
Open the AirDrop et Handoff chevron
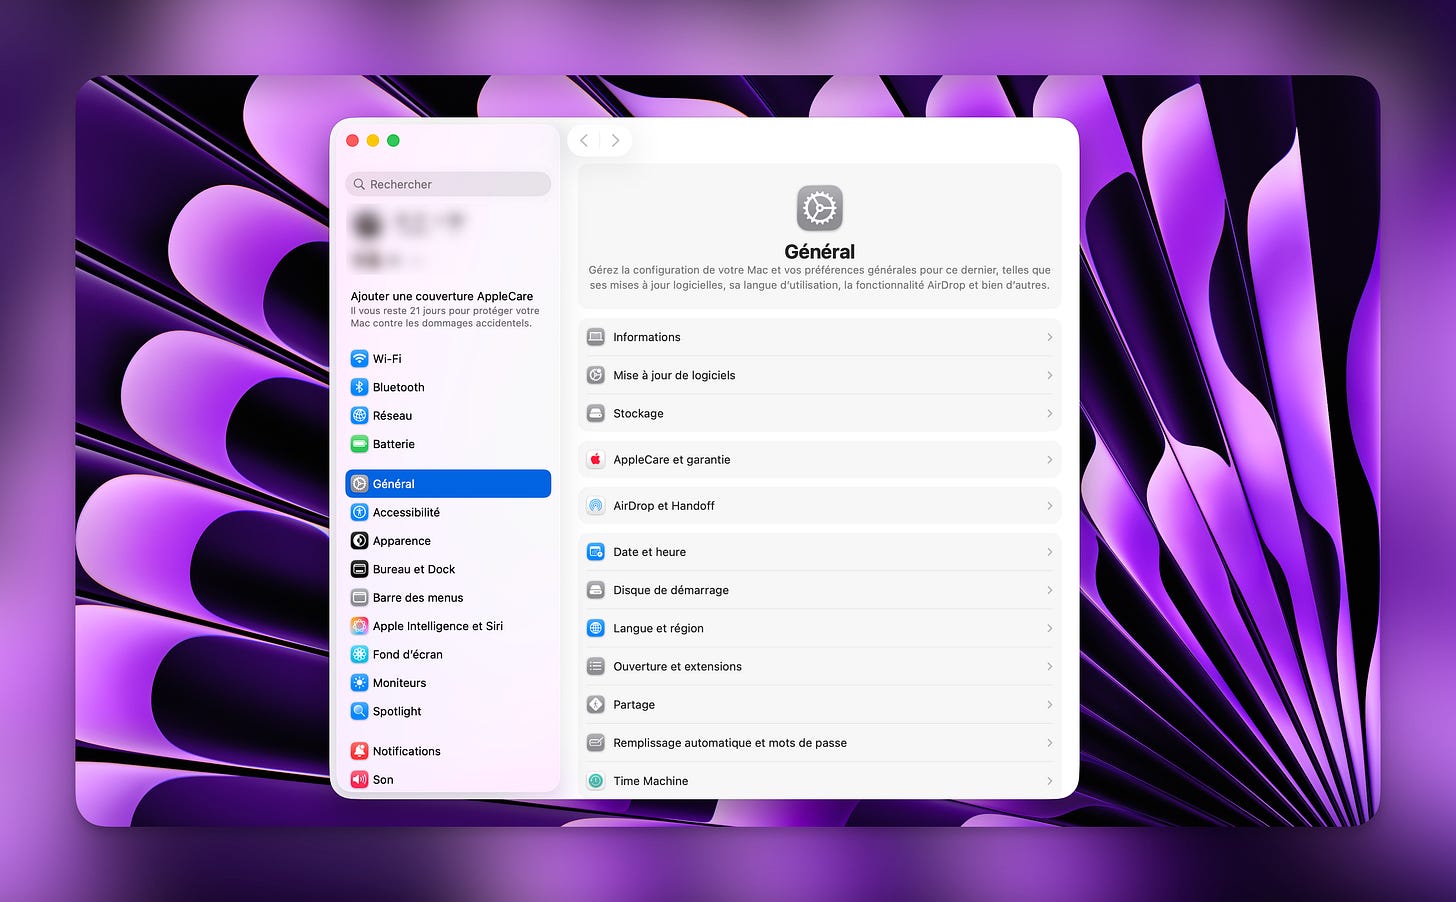tap(1049, 506)
